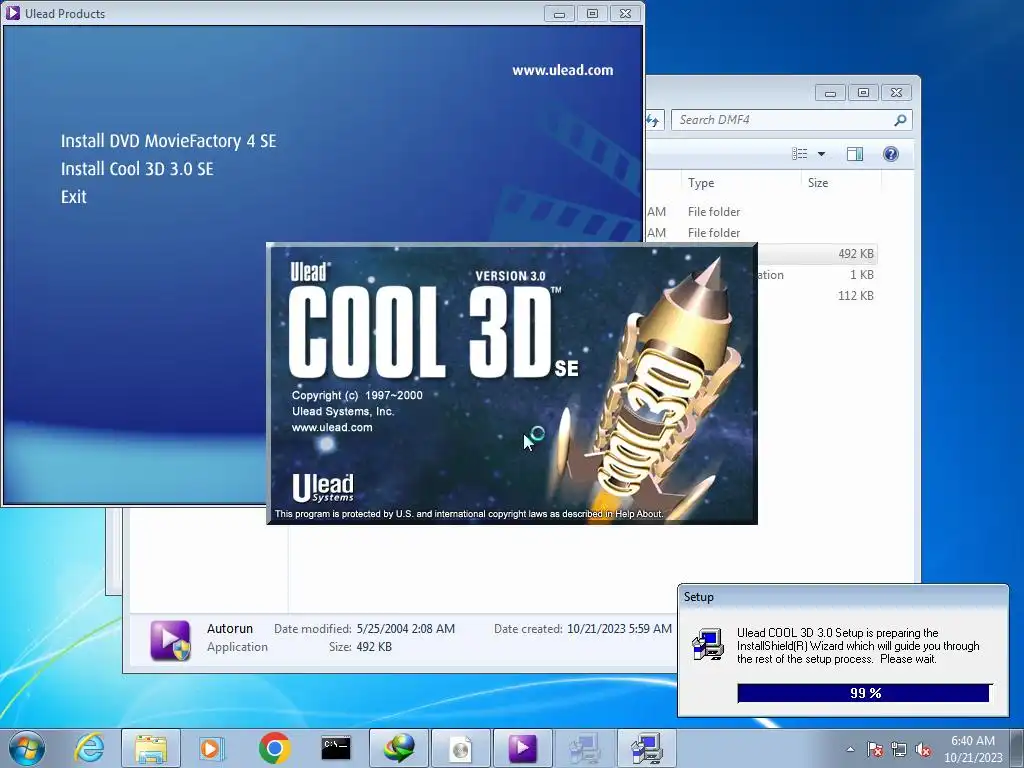Switch to the InstallShield Setup taskbar icon
The width and height of the screenshot is (1024, 768).
646,748
